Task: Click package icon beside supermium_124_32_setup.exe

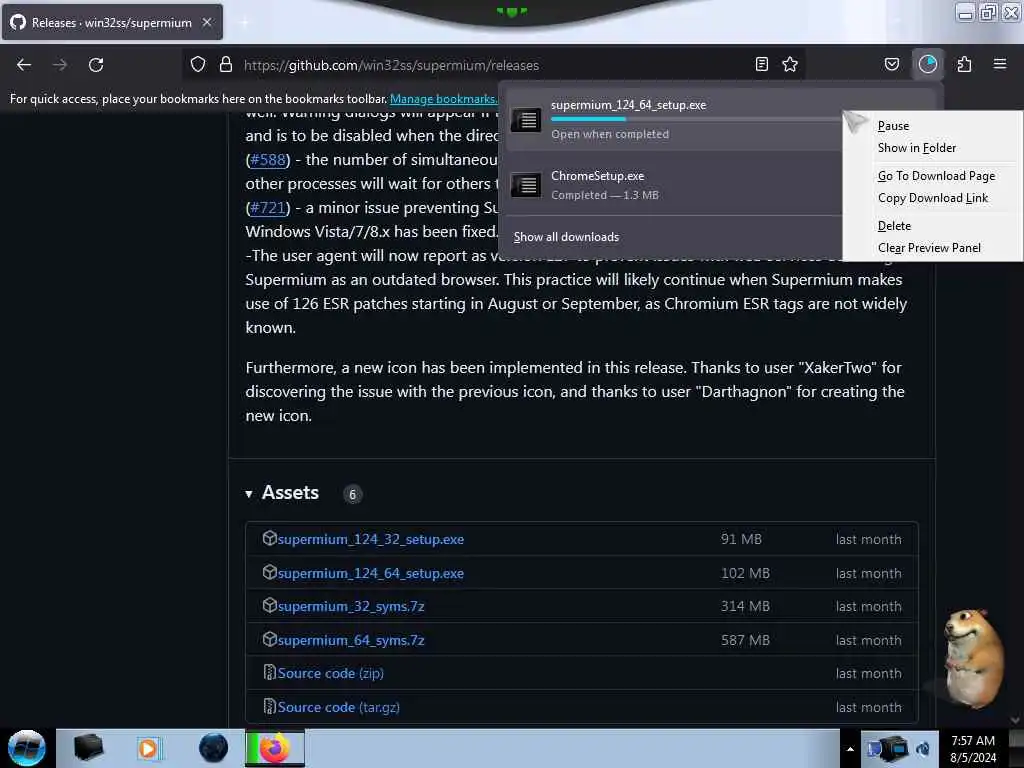Action: (x=270, y=538)
